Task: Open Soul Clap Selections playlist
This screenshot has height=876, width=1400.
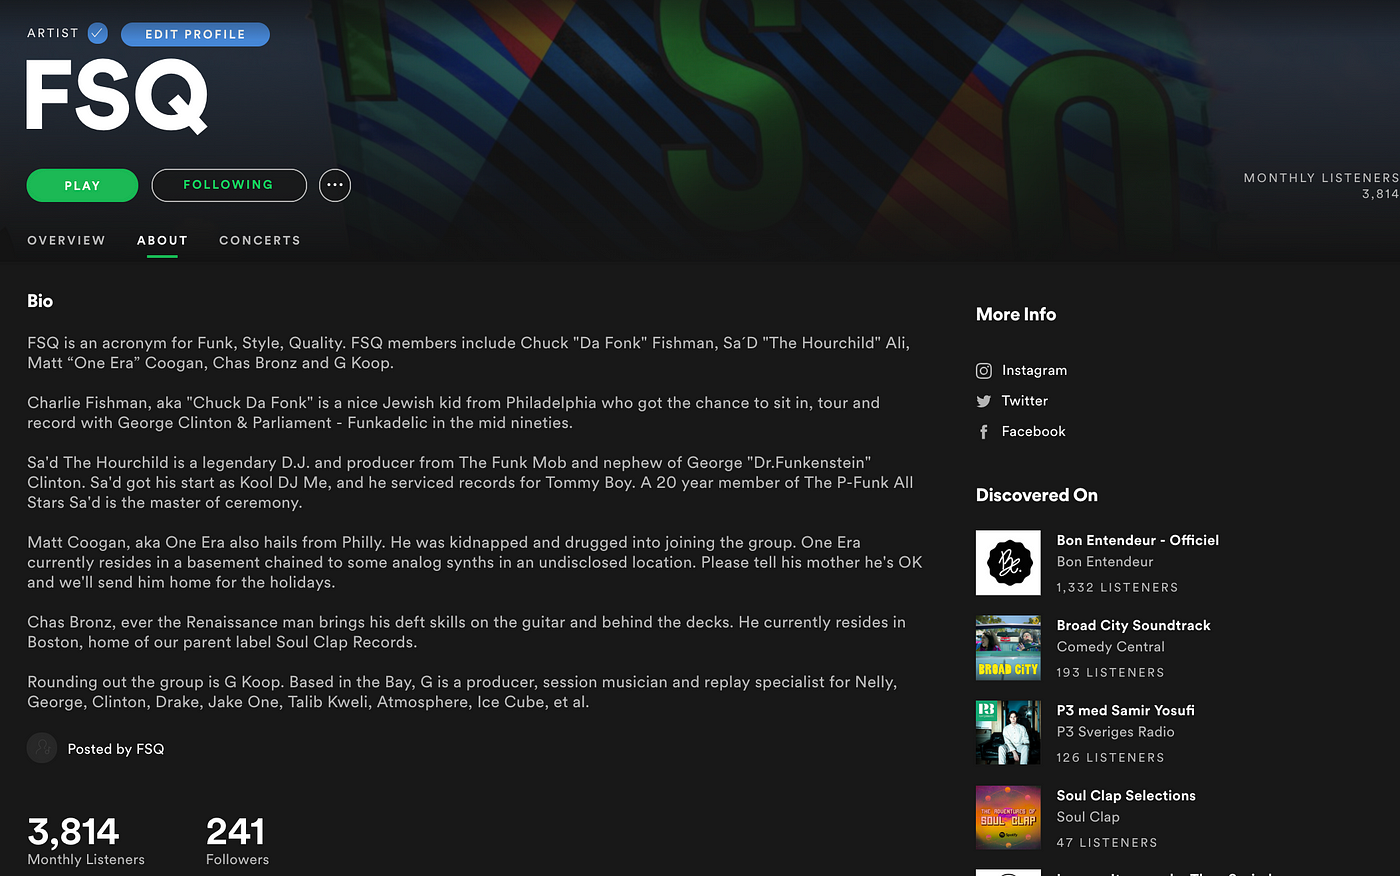Action: coord(1126,795)
